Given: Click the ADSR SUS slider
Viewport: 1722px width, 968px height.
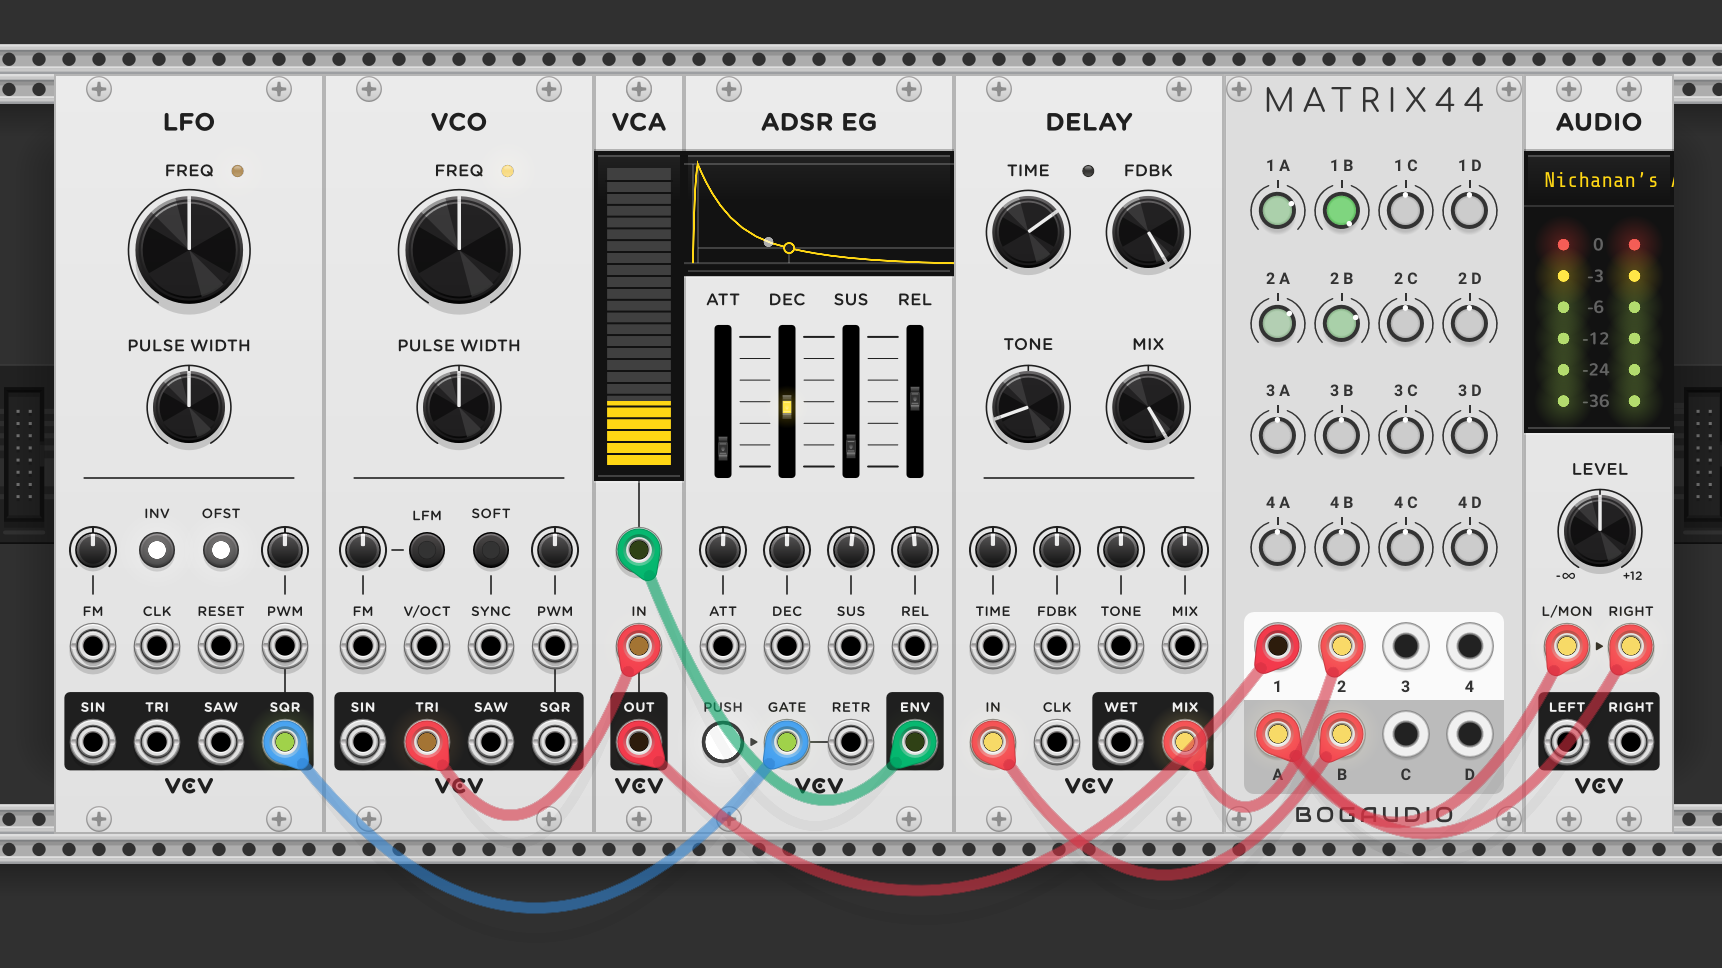Looking at the screenshot, I should coord(851,401).
